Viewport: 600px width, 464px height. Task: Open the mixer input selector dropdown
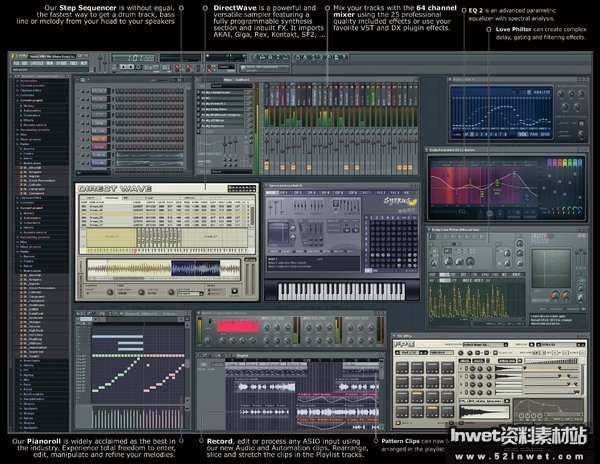(230, 86)
